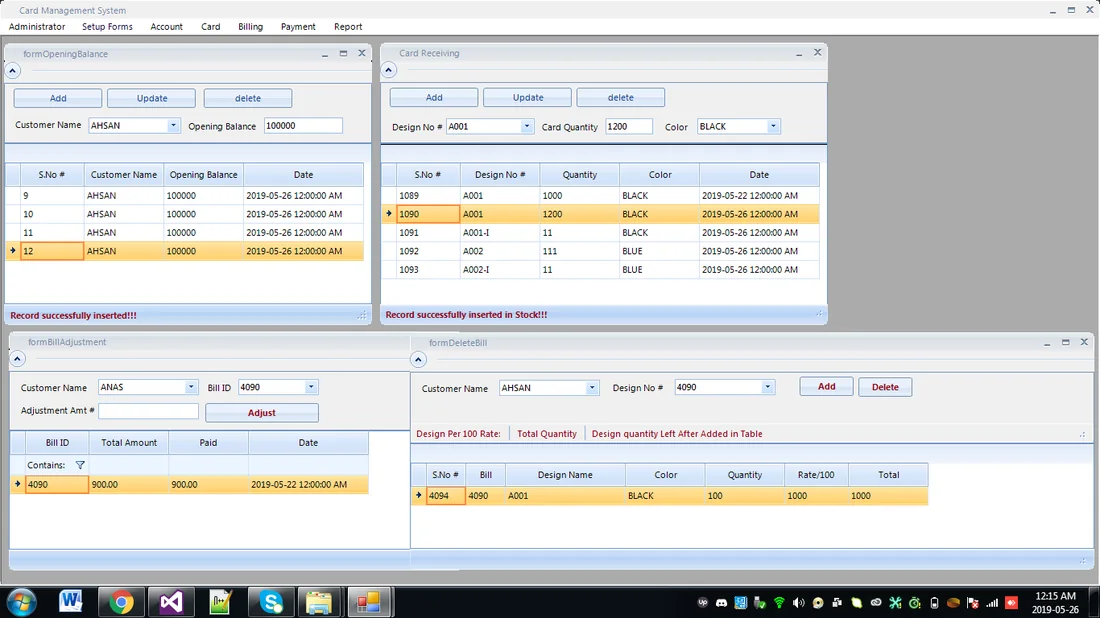Click Delete in formDeleteBill
1100x618 pixels.
(x=885, y=387)
